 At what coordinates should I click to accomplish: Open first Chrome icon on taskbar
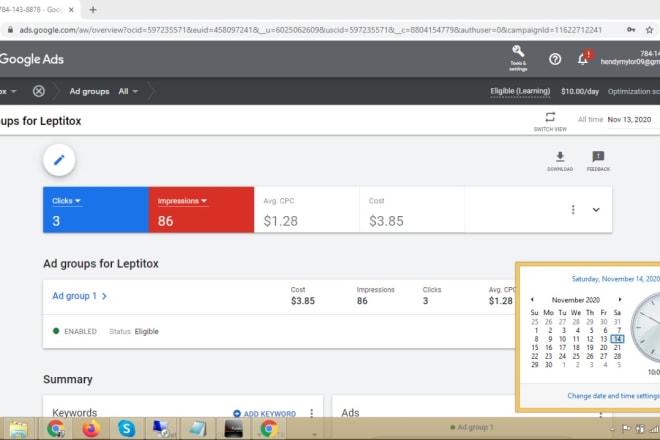pos(56,429)
